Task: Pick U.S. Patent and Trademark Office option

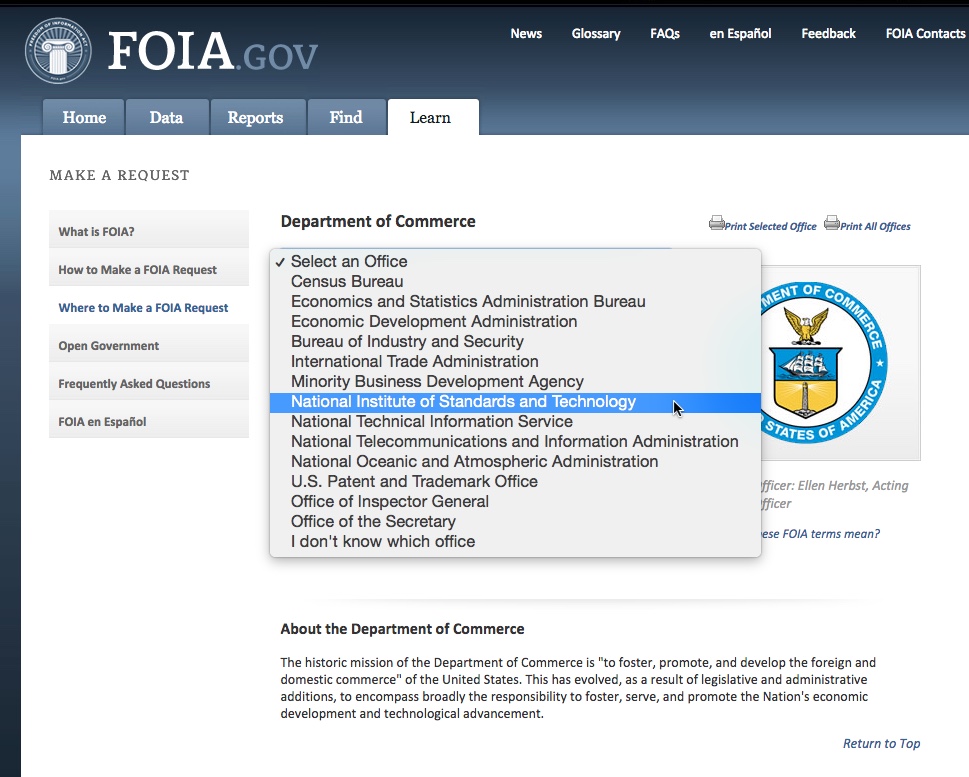Action: pyautogui.click(x=414, y=482)
